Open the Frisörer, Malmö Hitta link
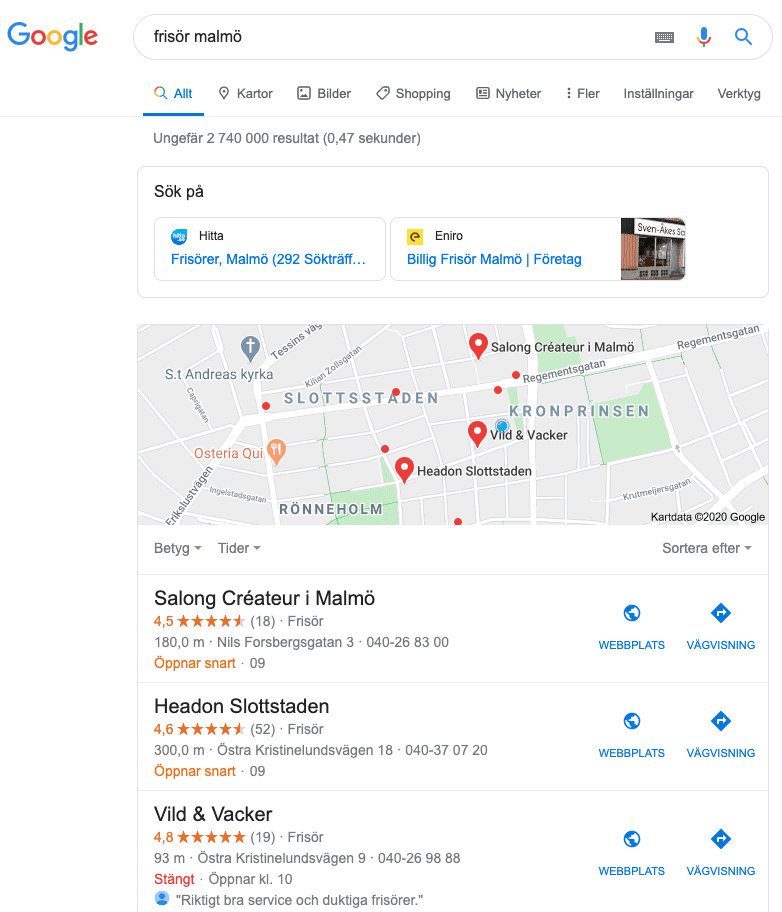The image size is (782, 912). coord(268,259)
